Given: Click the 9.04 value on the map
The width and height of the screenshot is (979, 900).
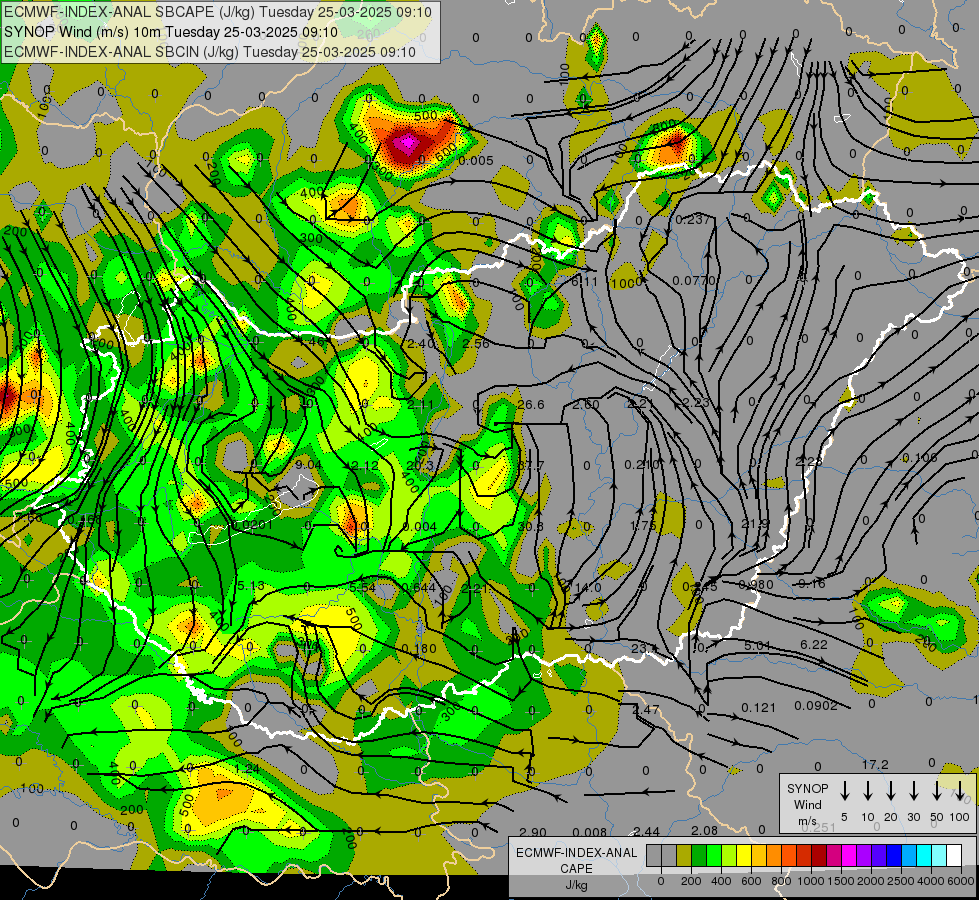Looking at the screenshot, I should pyautogui.click(x=308, y=465).
